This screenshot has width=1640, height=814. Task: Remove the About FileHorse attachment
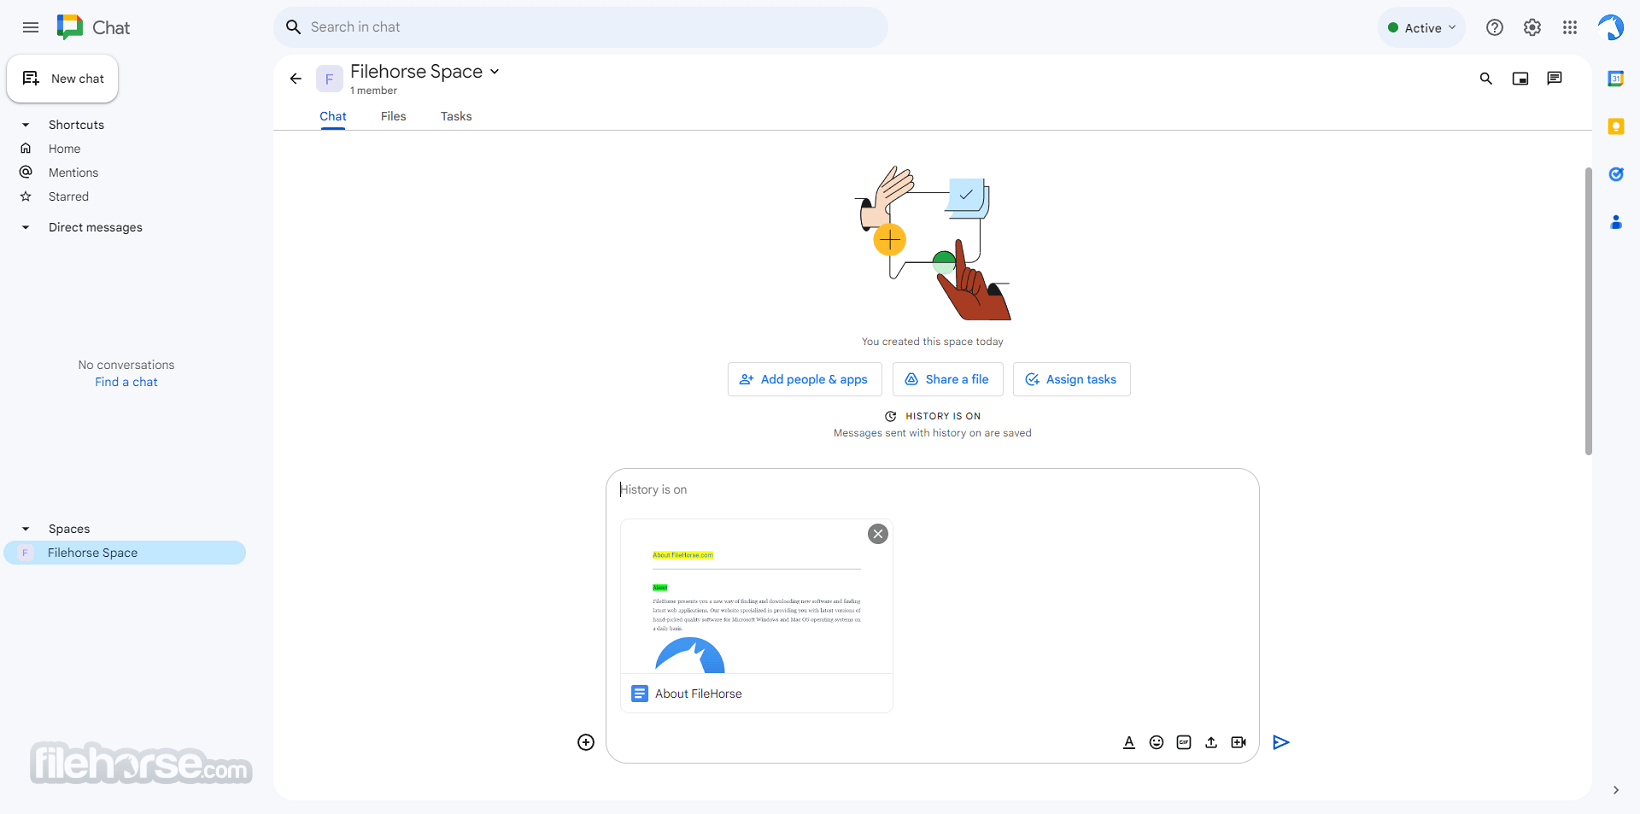[878, 534]
